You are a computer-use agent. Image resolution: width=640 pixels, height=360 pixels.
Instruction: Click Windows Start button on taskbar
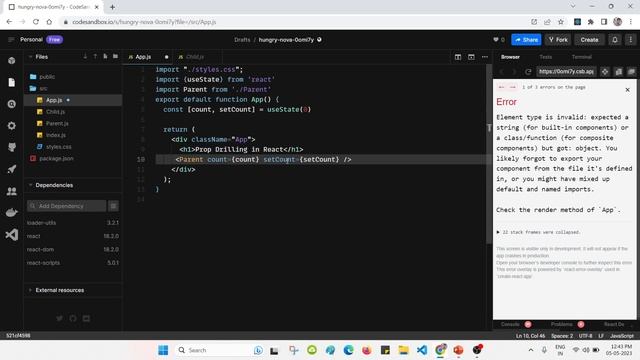pos(163,350)
